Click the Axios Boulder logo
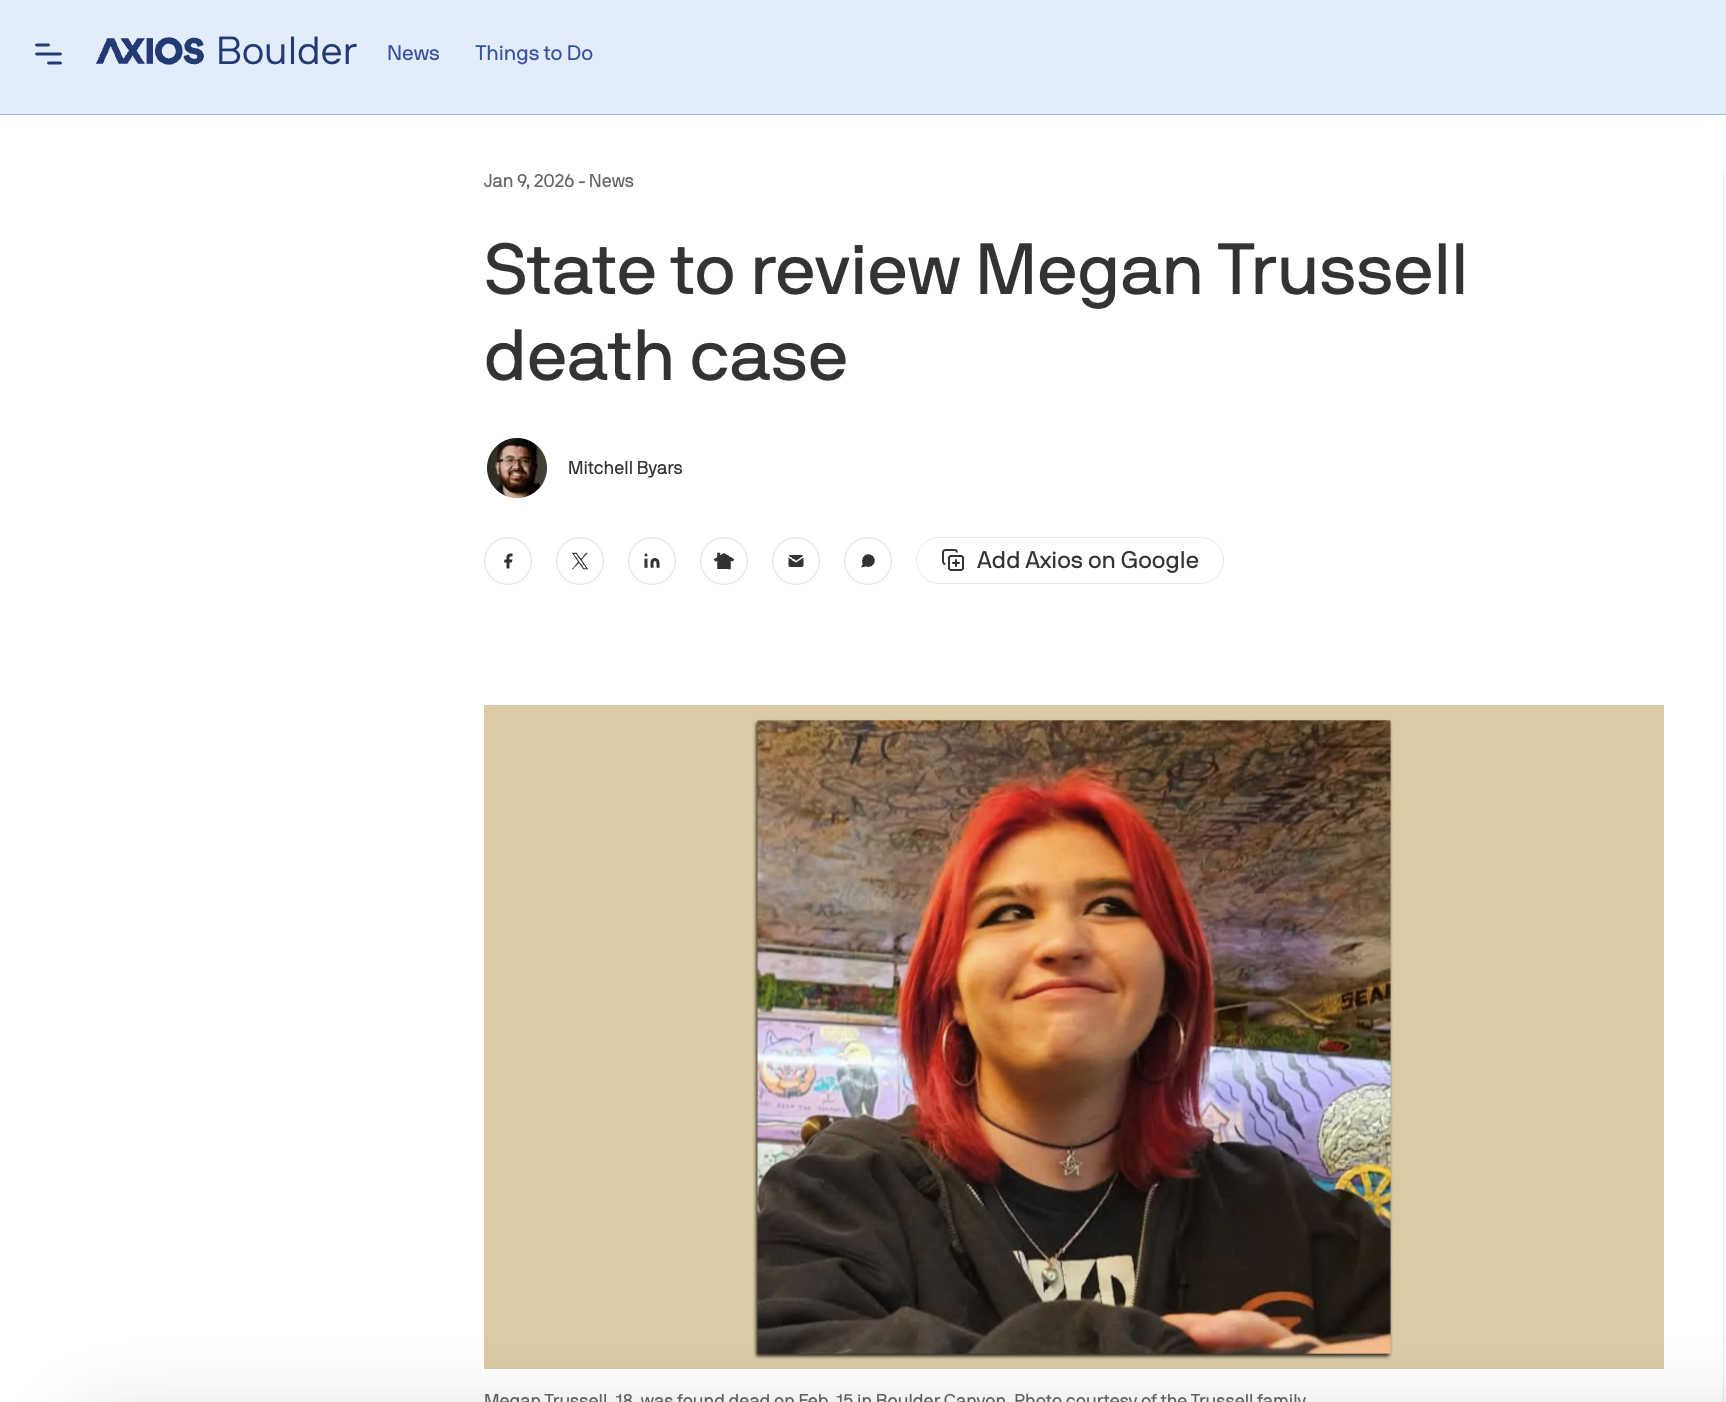1726x1402 pixels. [225, 52]
